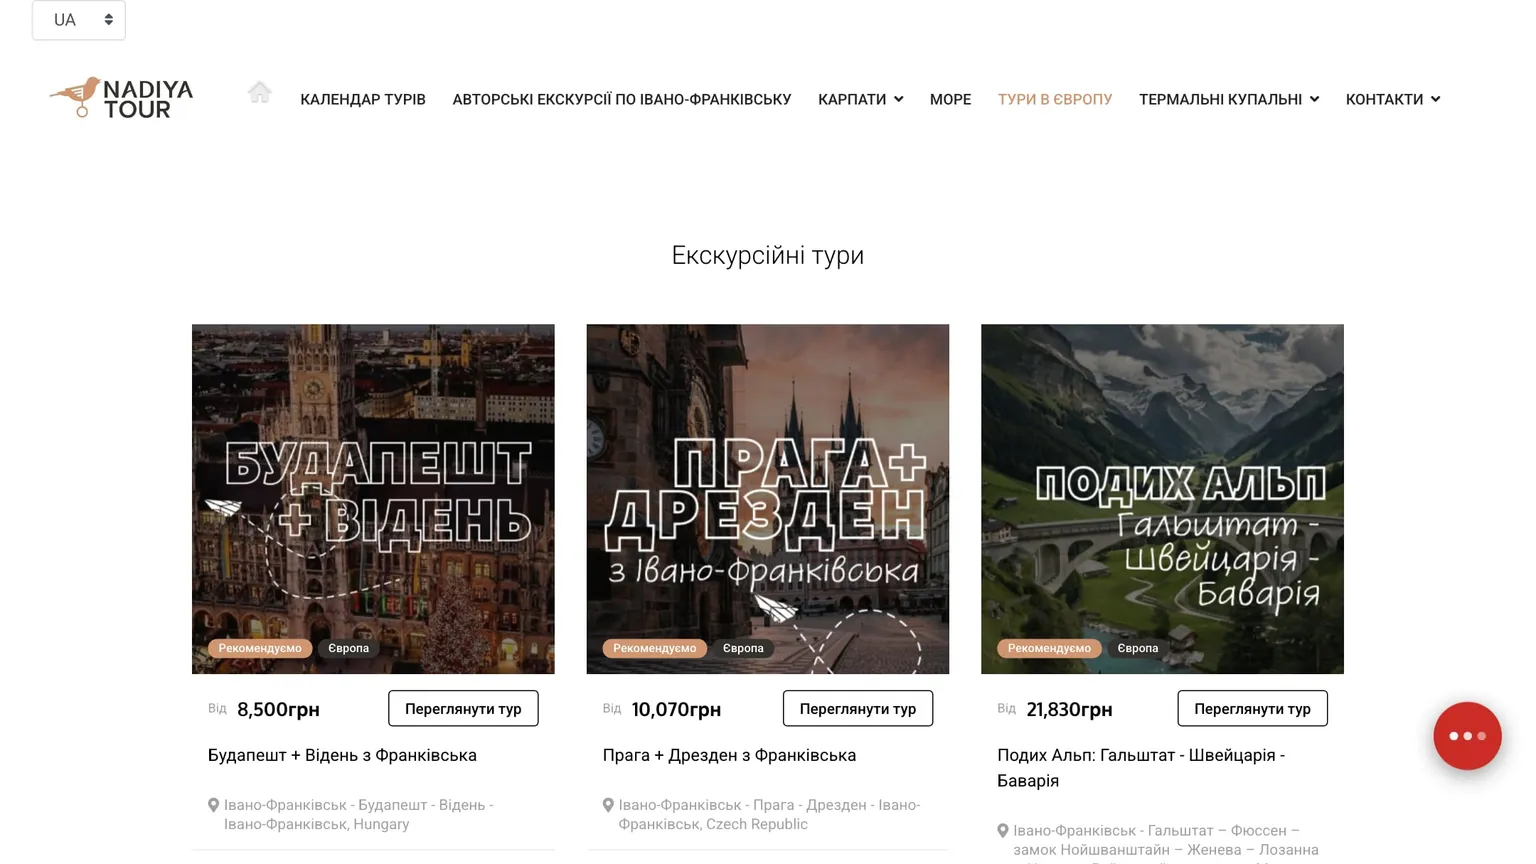Viewport: 1536px width, 864px height.
Task: Click Рекомендуємо badge on Прага card
Action: coord(655,648)
